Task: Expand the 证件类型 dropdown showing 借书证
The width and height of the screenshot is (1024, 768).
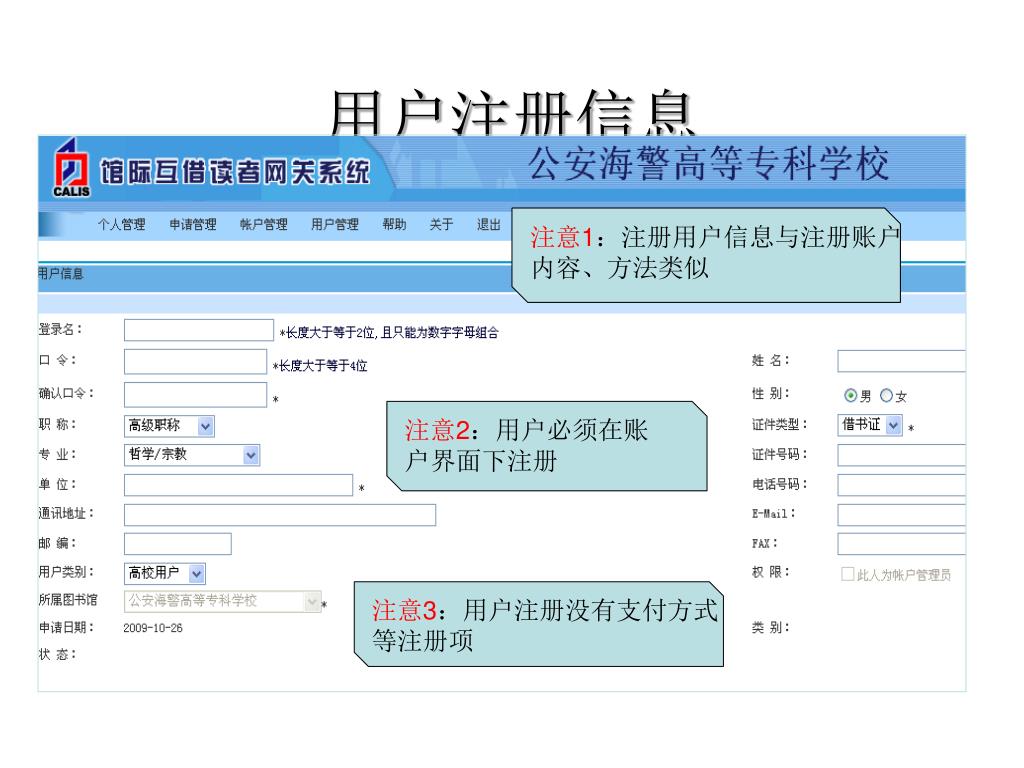Action: 870,425
